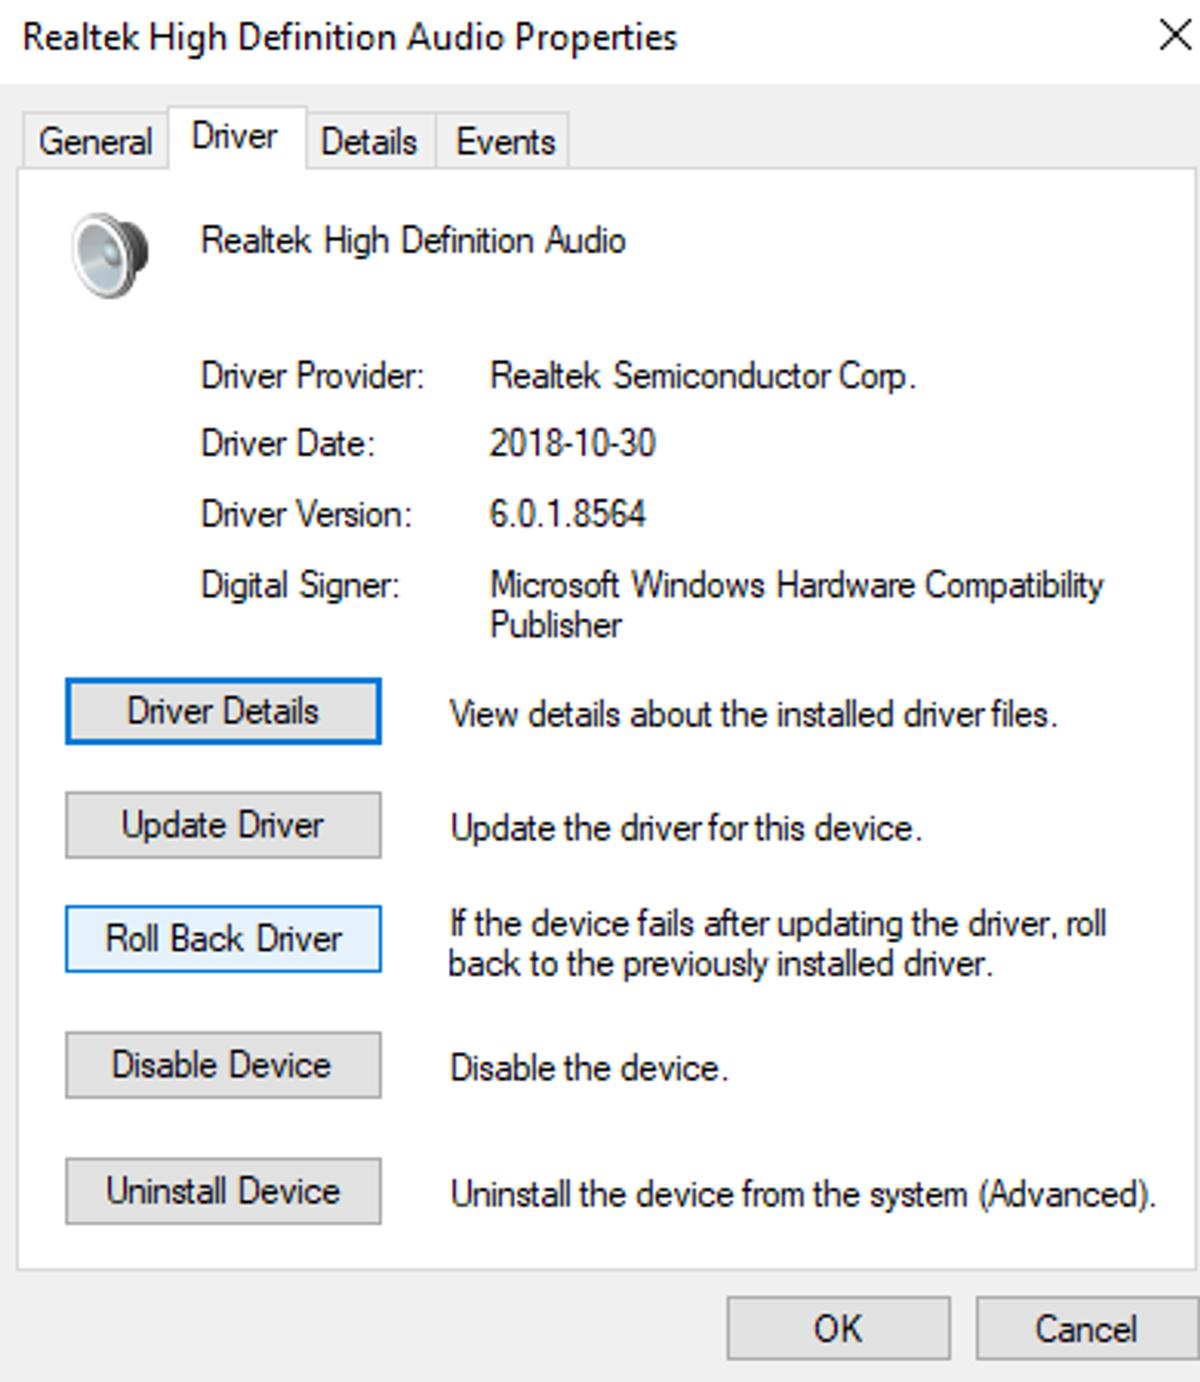Screen dimensions: 1200x1382
Task: Click the Digital Signer description text
Action: point(795,605)
